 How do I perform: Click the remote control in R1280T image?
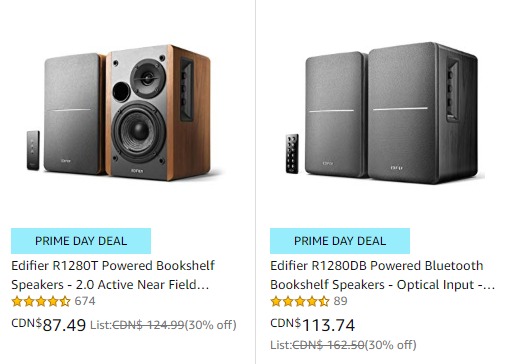coord(33,150)
